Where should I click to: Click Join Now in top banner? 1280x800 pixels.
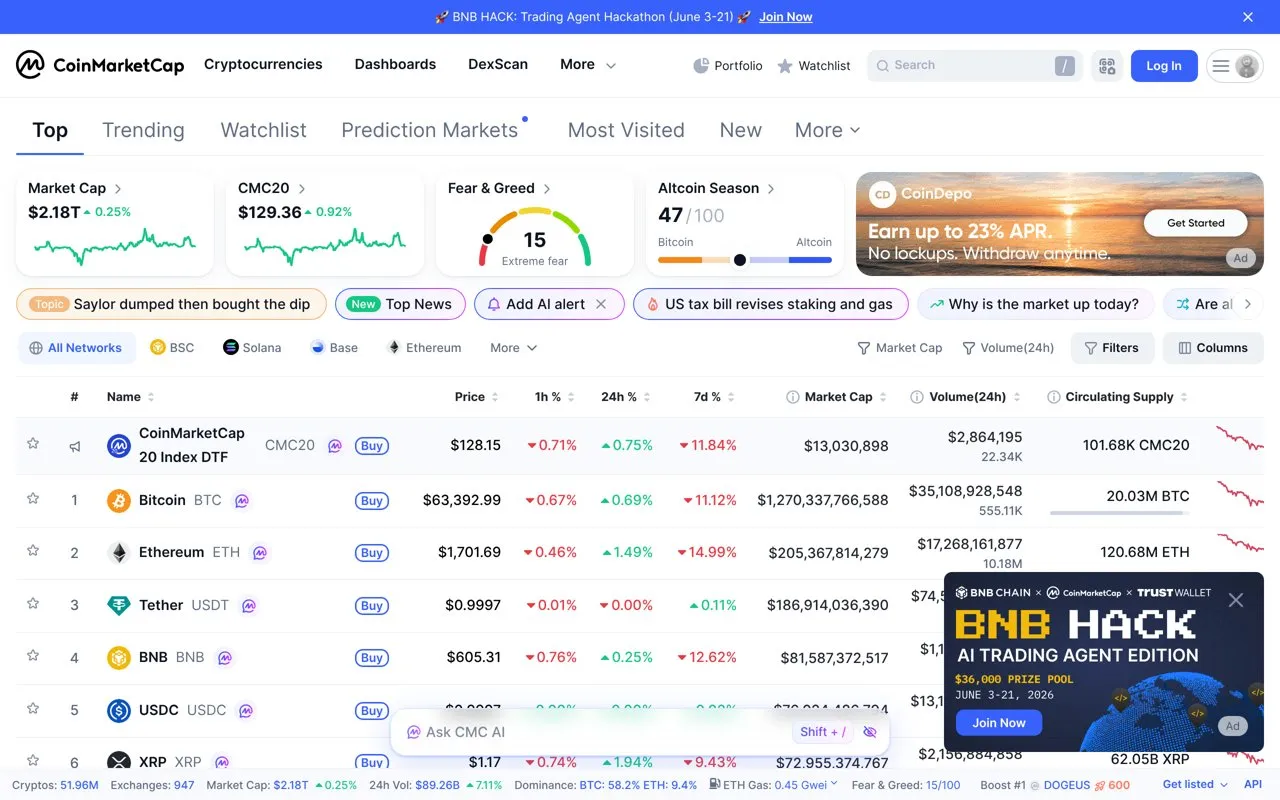click(785, 17)
